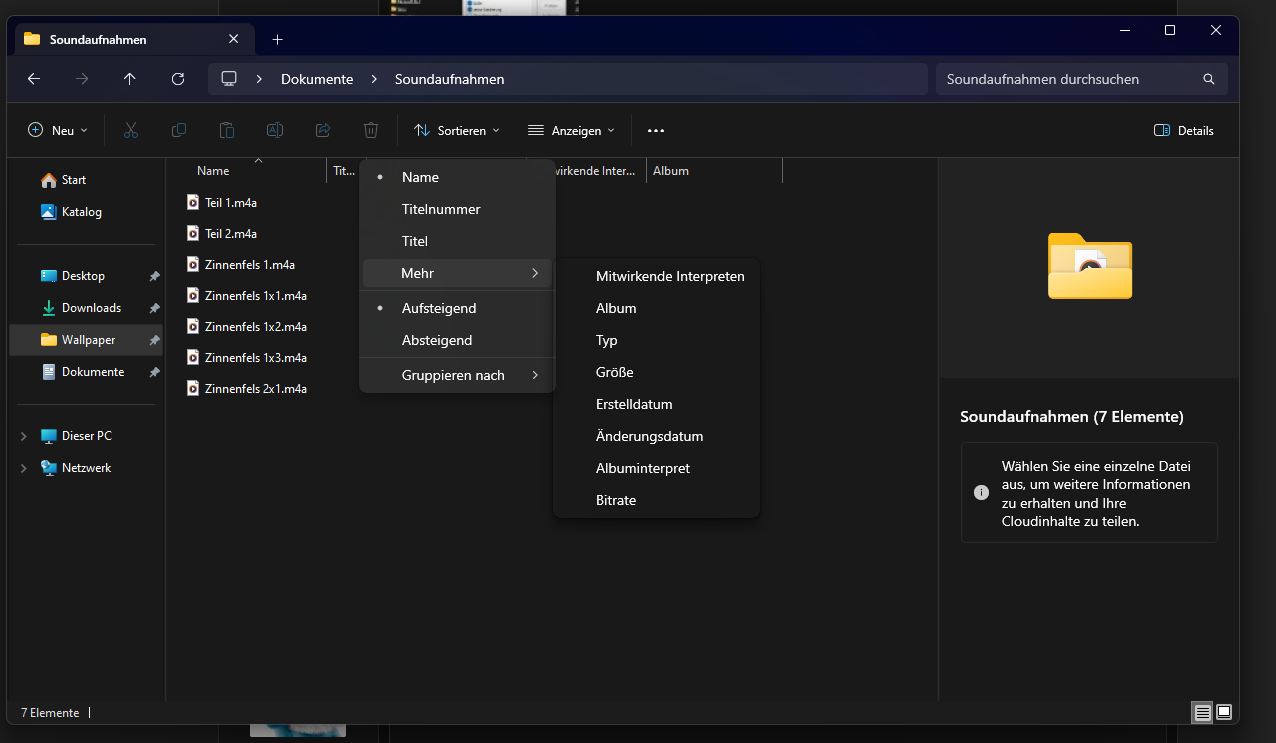The height and width of the screenshot is (743, 1276).
Task: Open the Gruppieren nach submenu
Action: tap(453, 375)
